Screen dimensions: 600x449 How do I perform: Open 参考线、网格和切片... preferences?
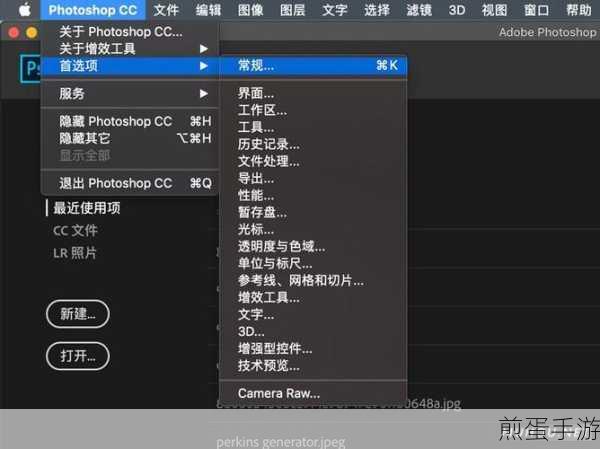pyautogui.click(x=313, y=281)
